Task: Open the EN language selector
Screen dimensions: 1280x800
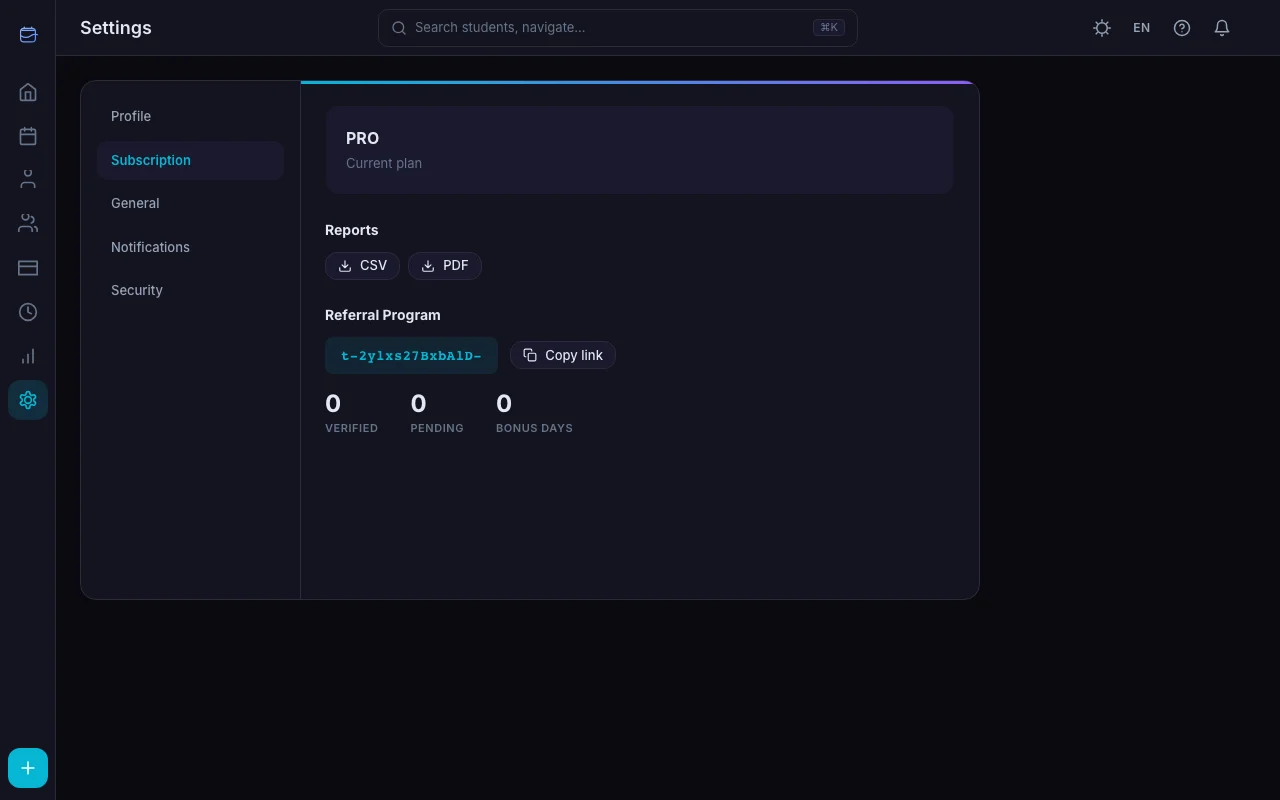Action: click(1142, 28)
